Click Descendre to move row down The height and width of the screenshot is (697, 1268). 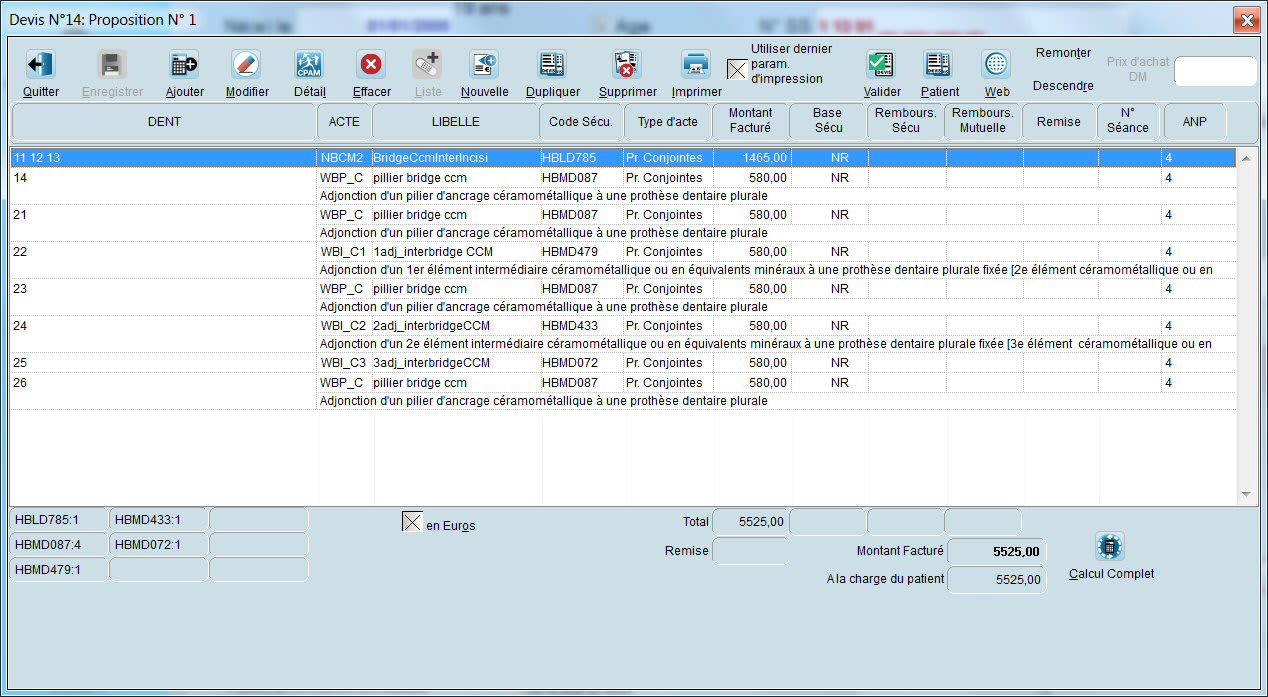point(1063,86)
